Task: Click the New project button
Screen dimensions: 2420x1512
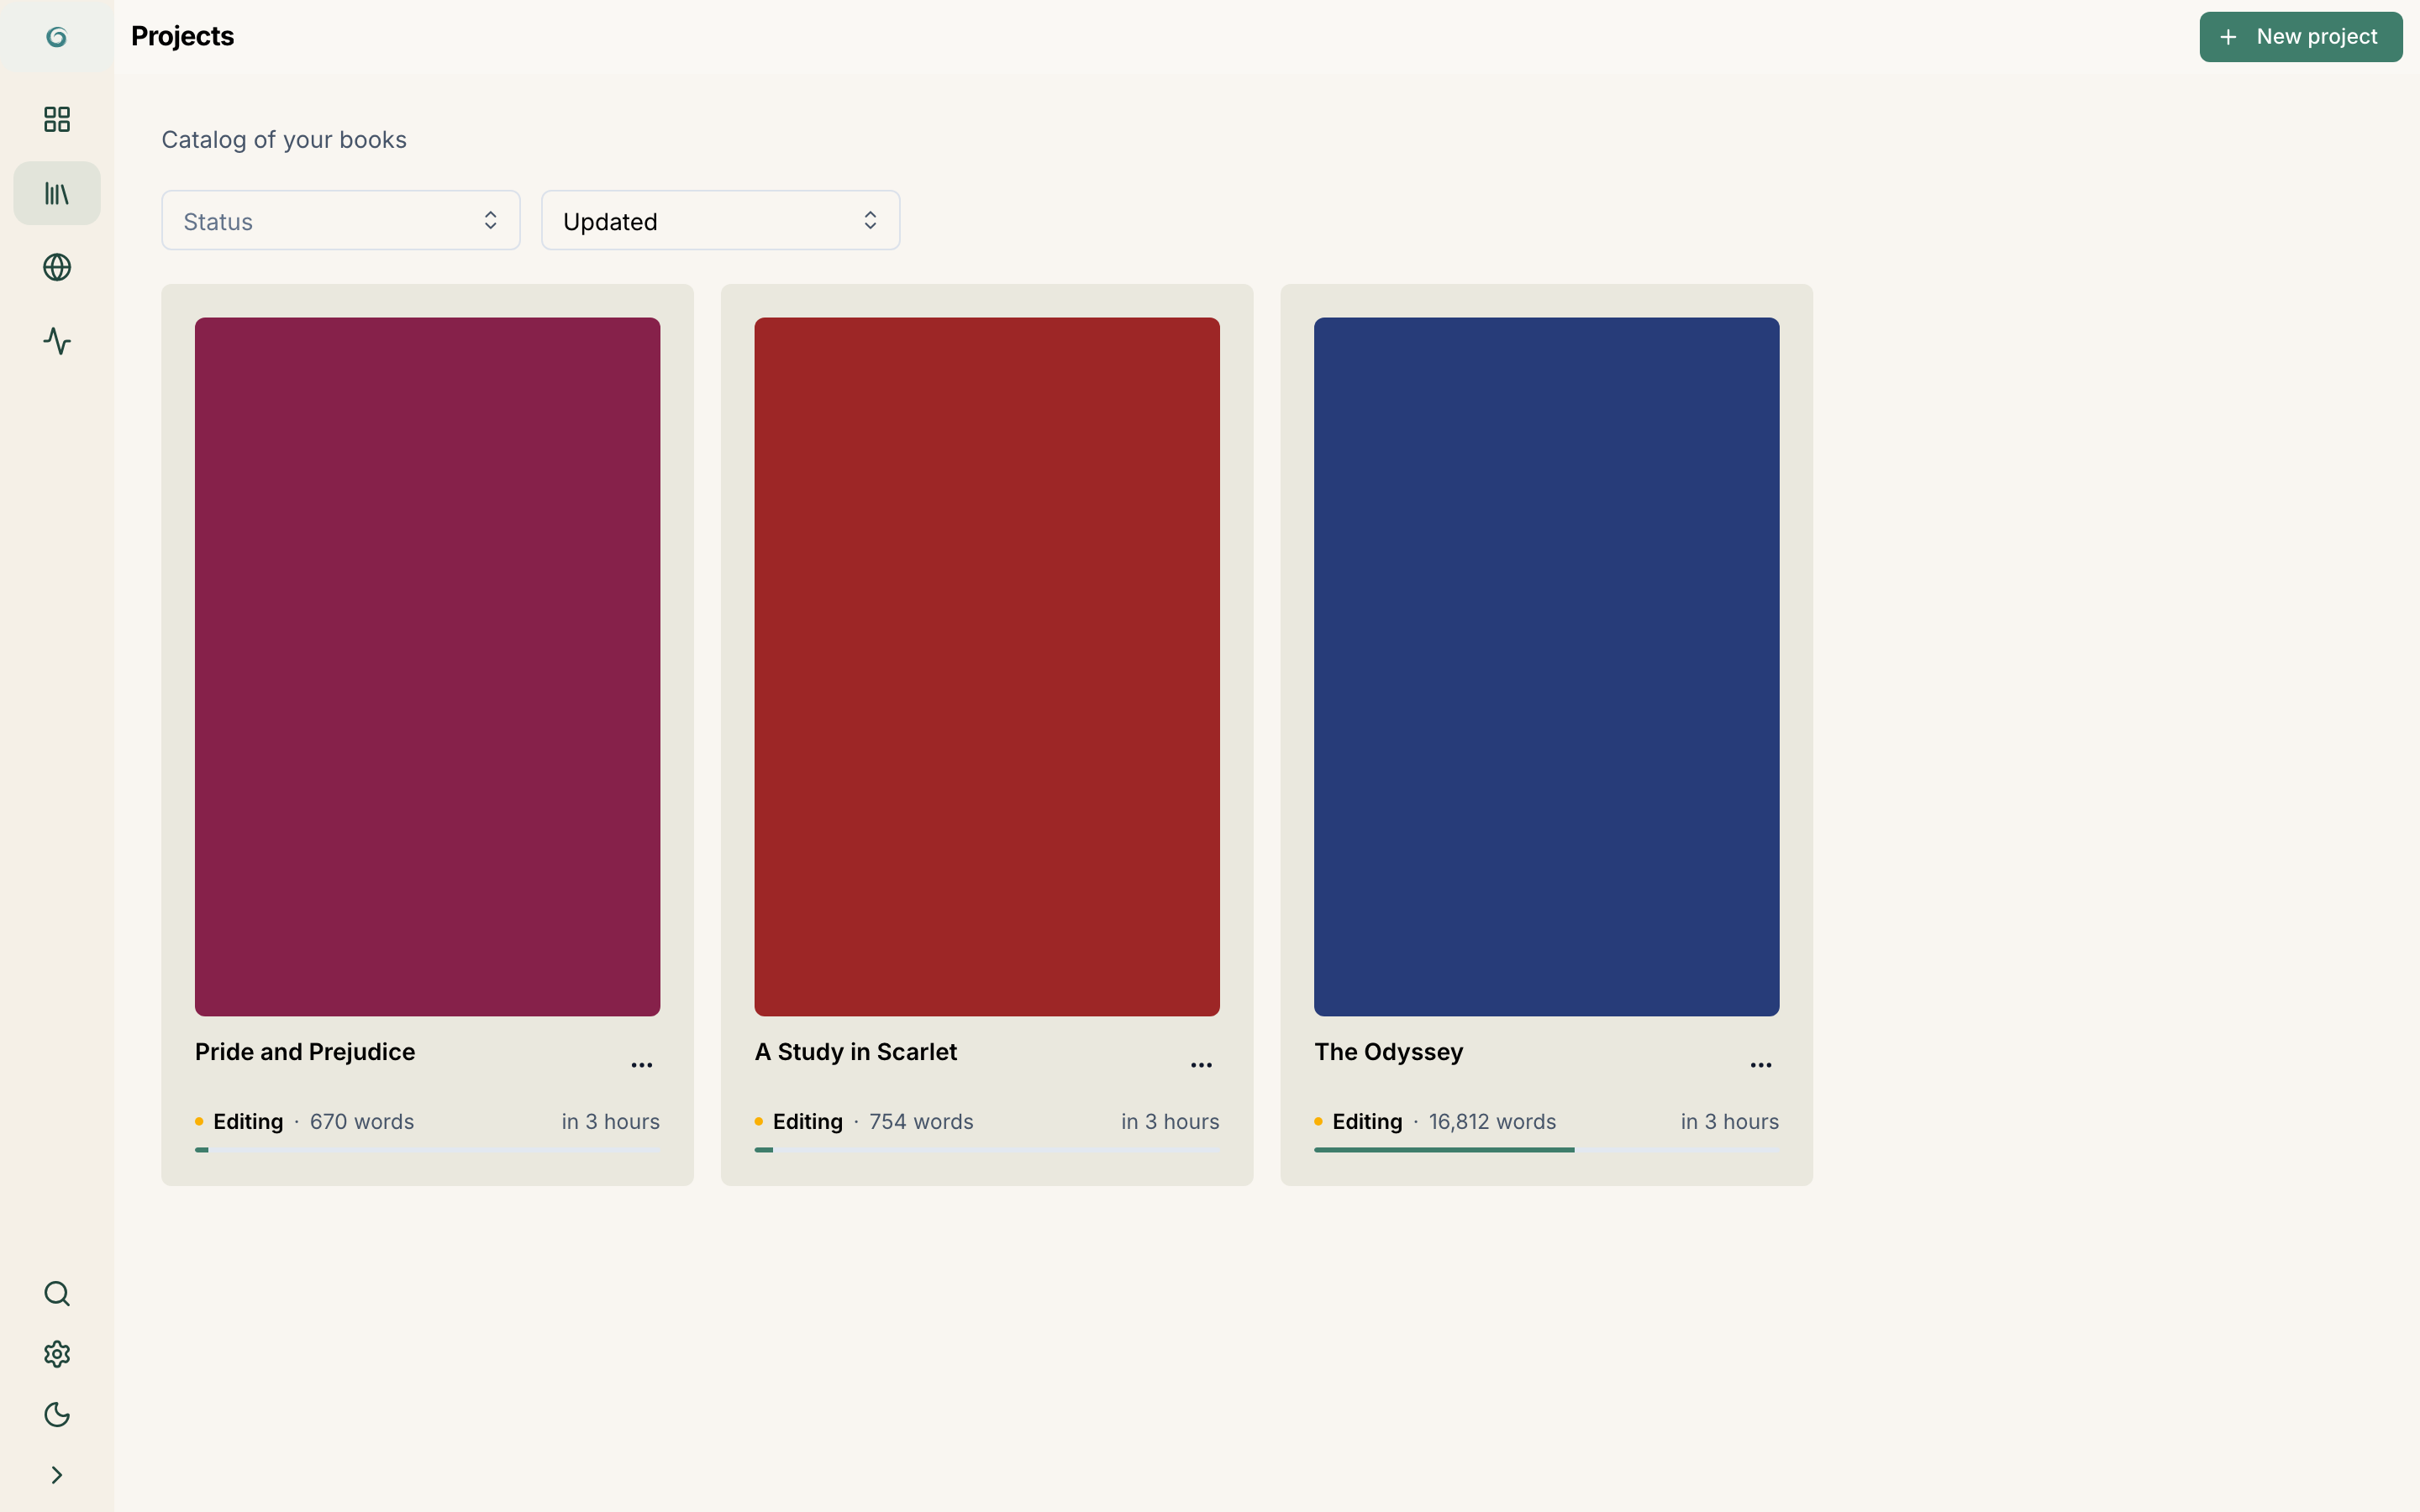Action: click(2300, 37)
